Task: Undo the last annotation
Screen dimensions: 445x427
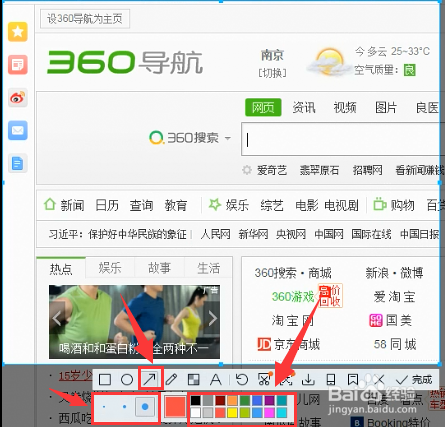Action: [242, 379]
